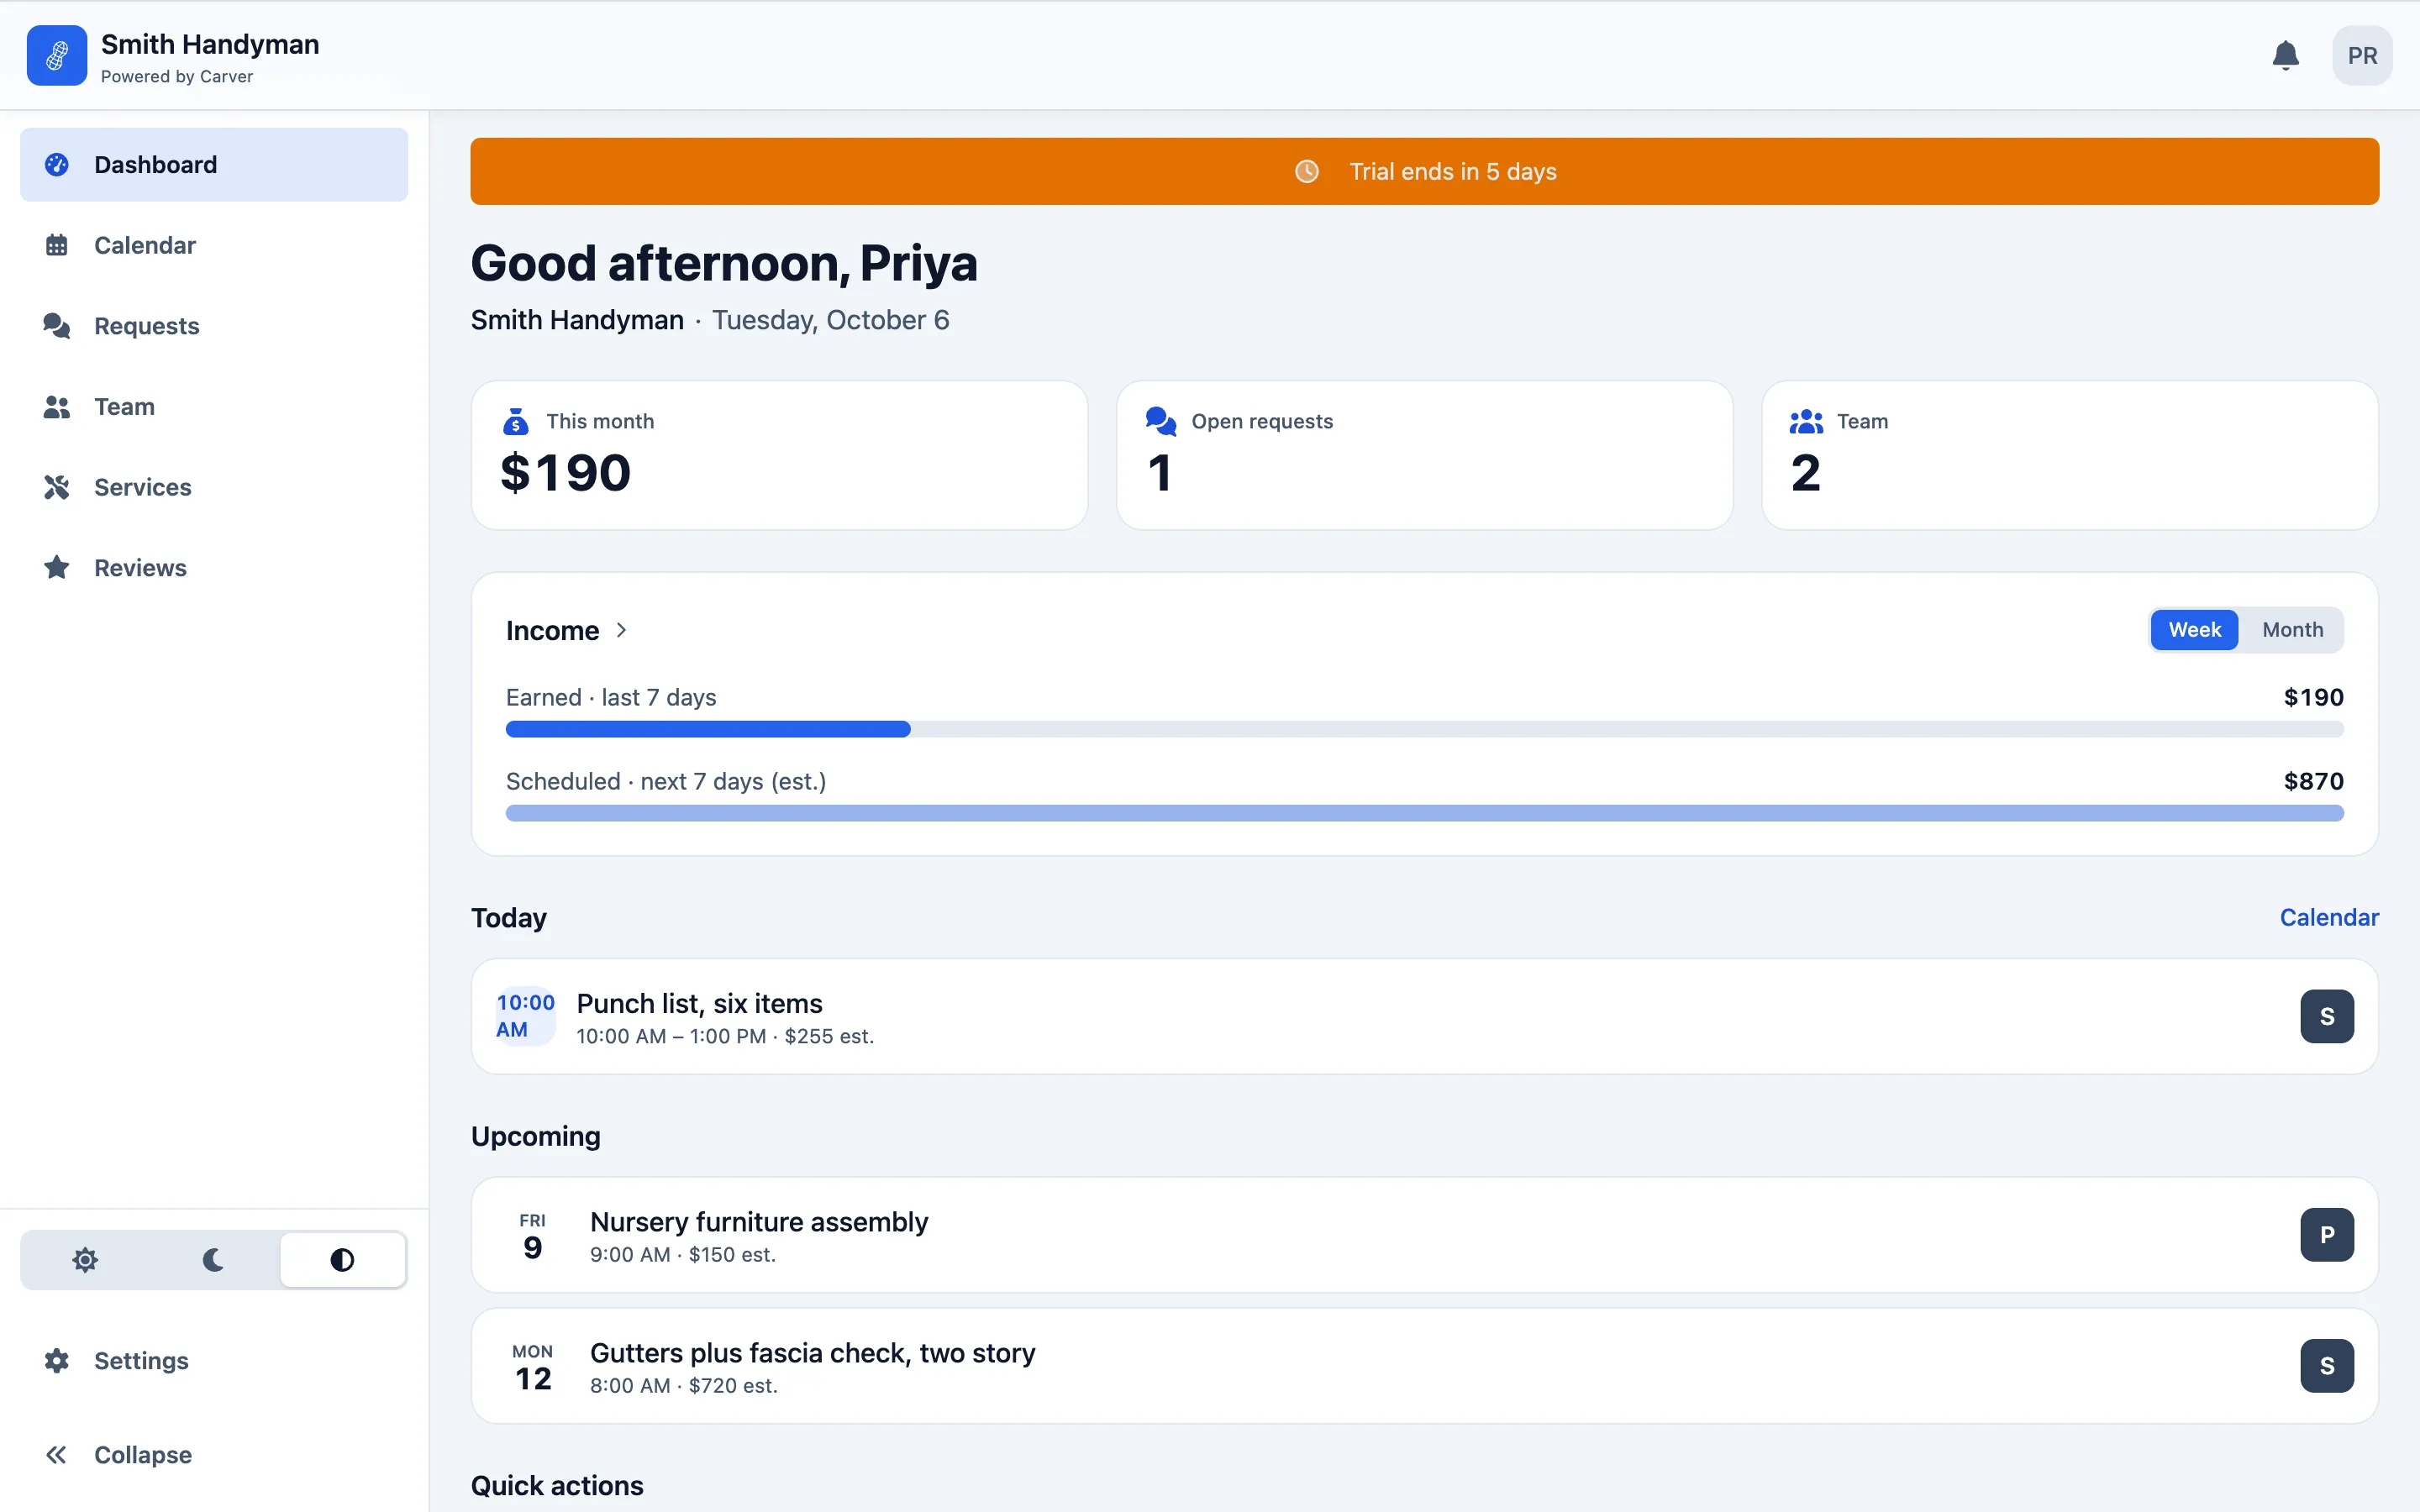The width and height of the screenshot is (2420, 1512).
Task: Click the Team people icon in sidebar
Action: (57, 407)
